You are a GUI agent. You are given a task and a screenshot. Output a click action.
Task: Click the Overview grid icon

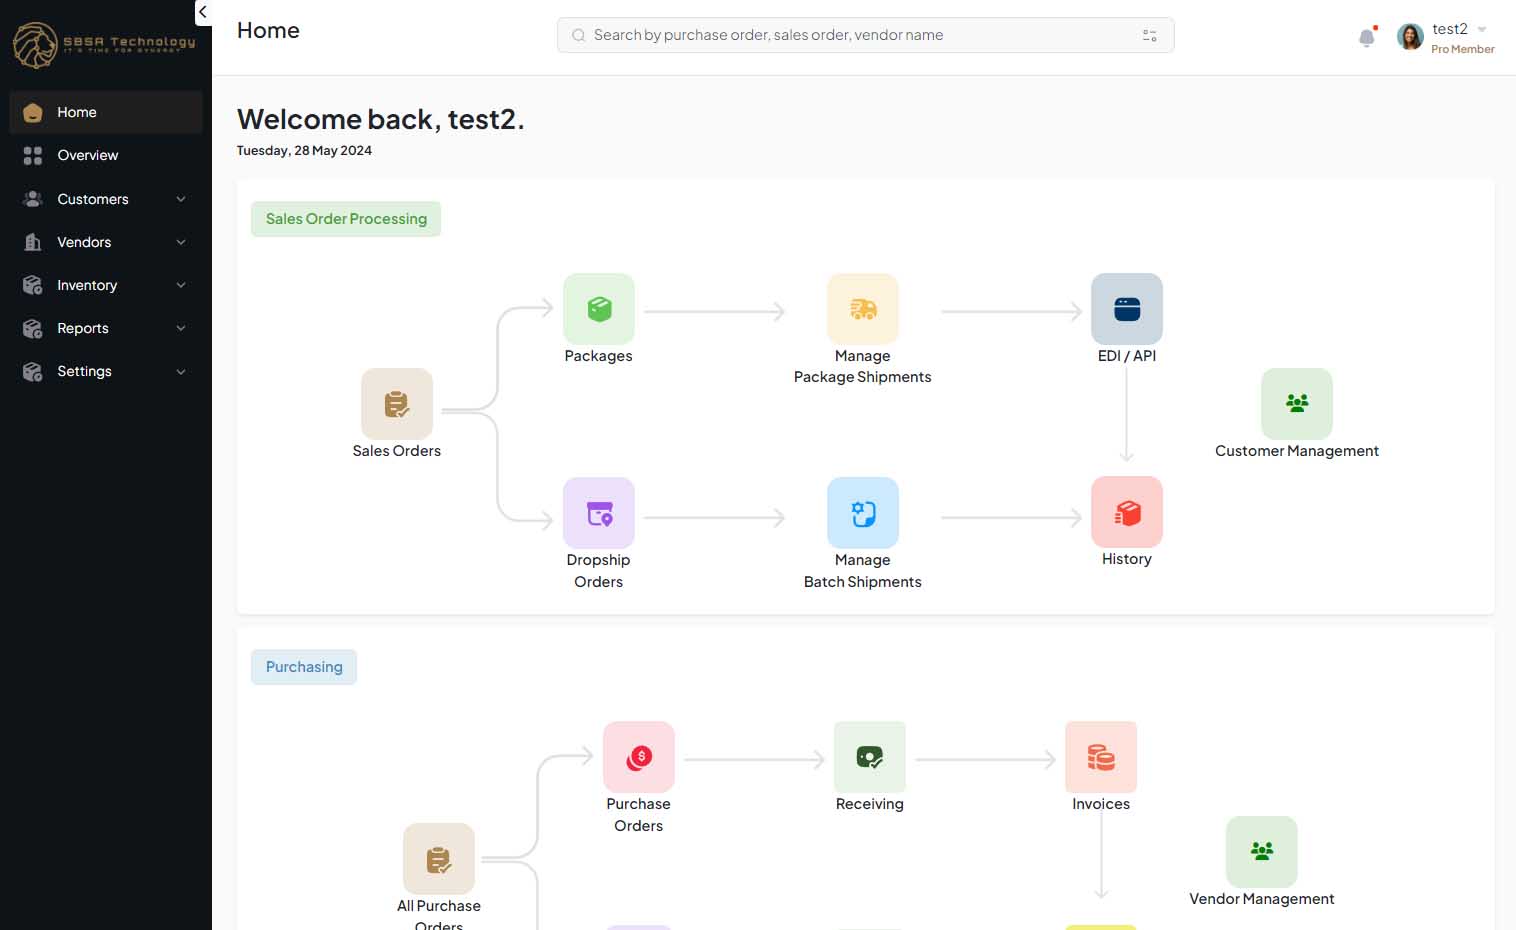pyautogui.click(x=33, y=155)
